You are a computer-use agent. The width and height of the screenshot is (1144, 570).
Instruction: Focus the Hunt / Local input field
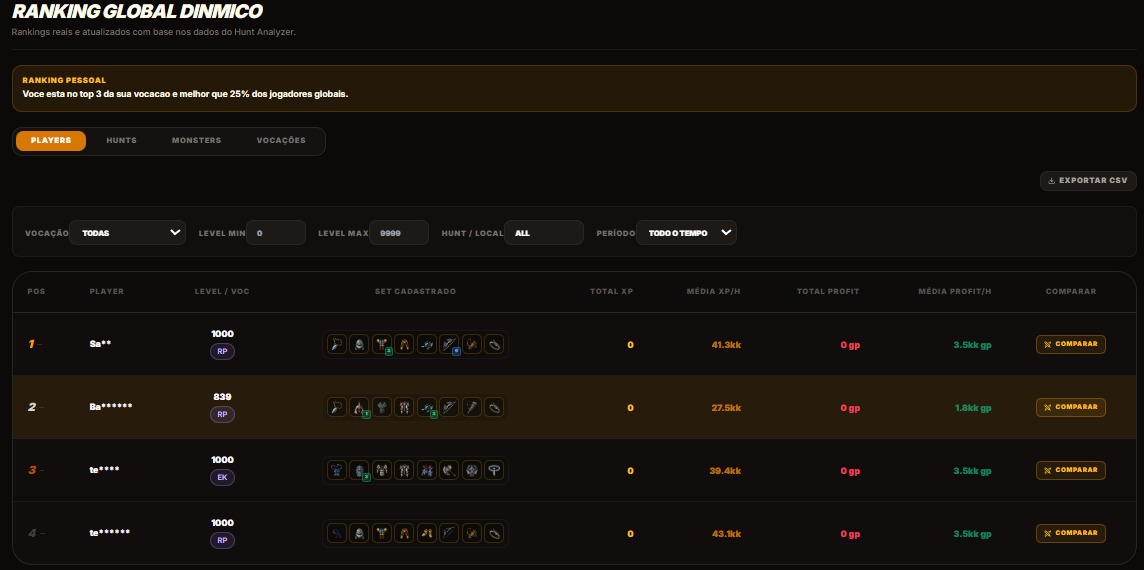pyautogui.click(x=544, y=233)
